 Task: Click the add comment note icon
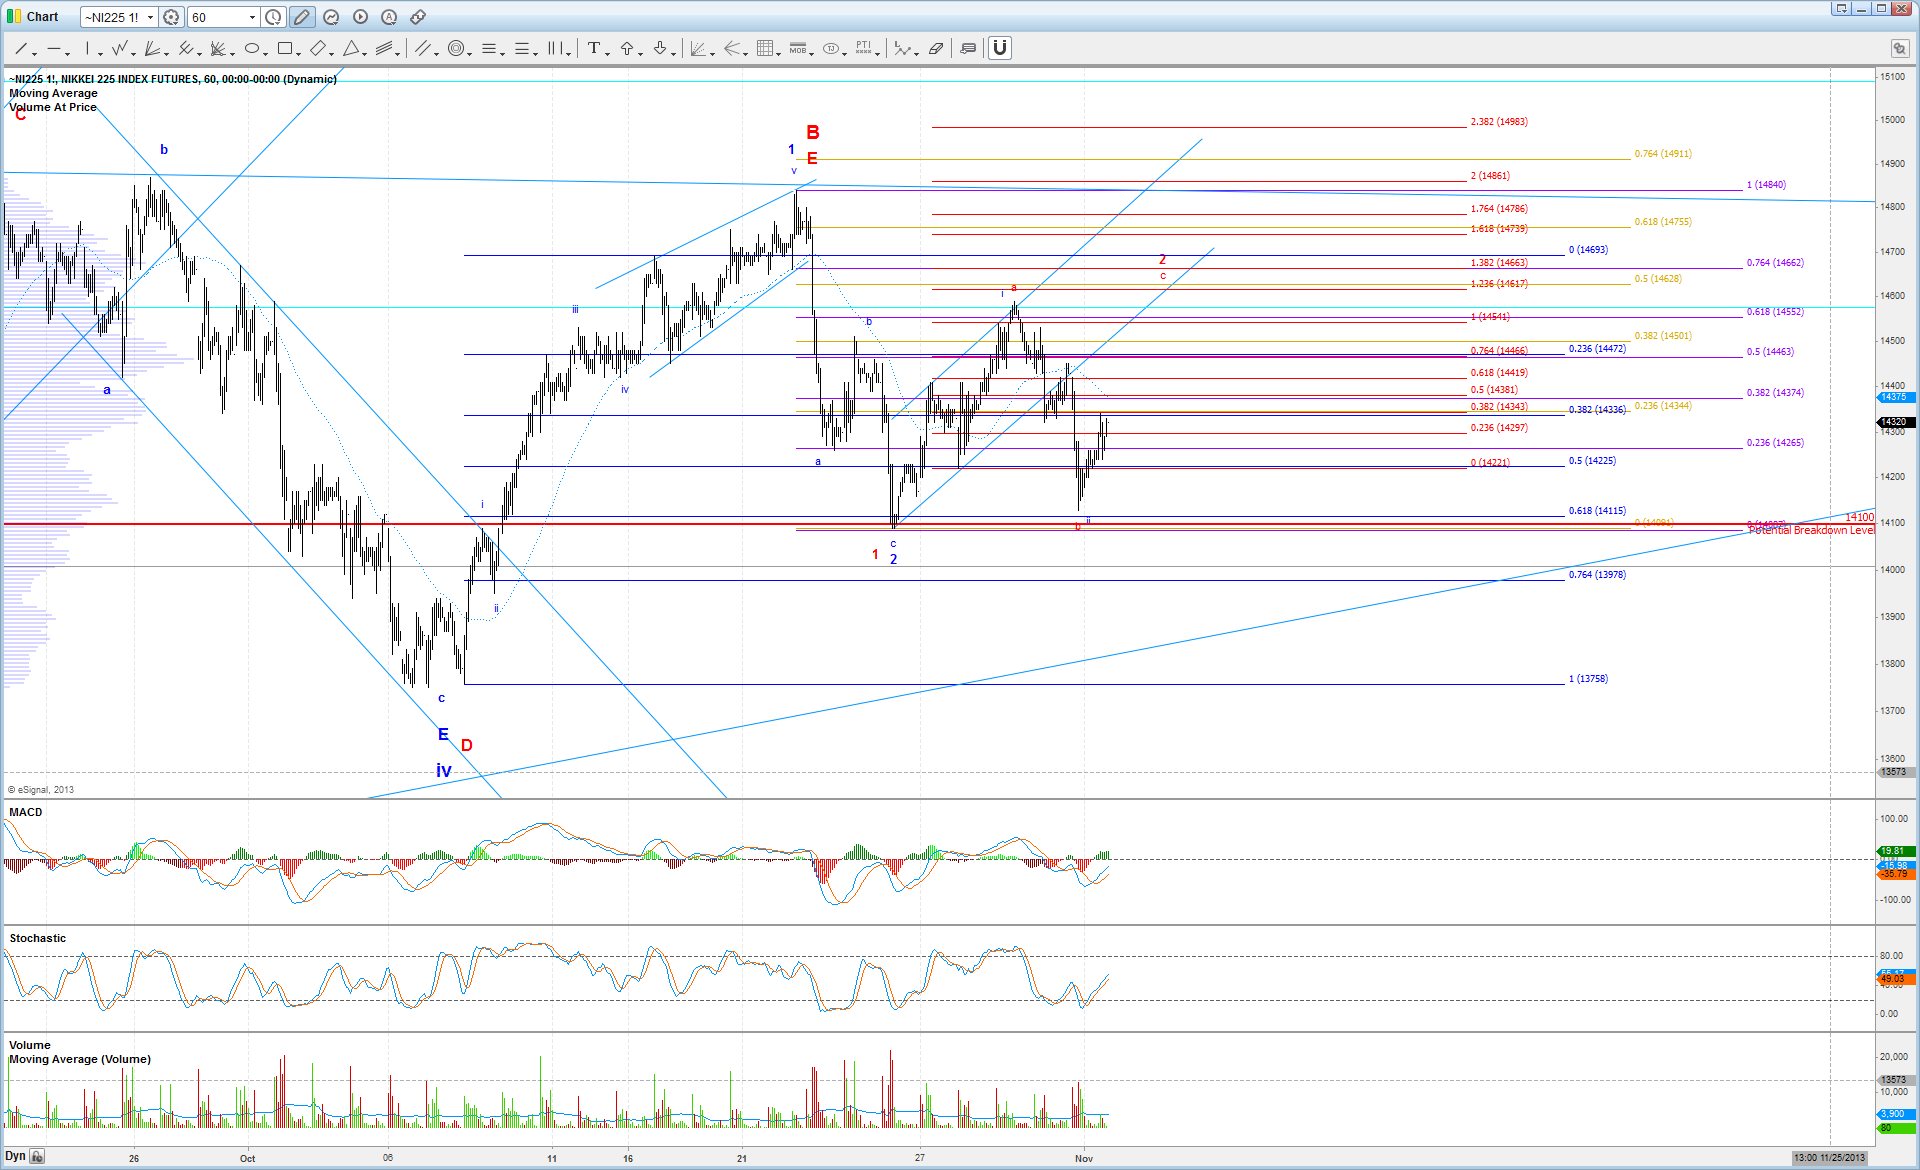[x=968, y=48]
